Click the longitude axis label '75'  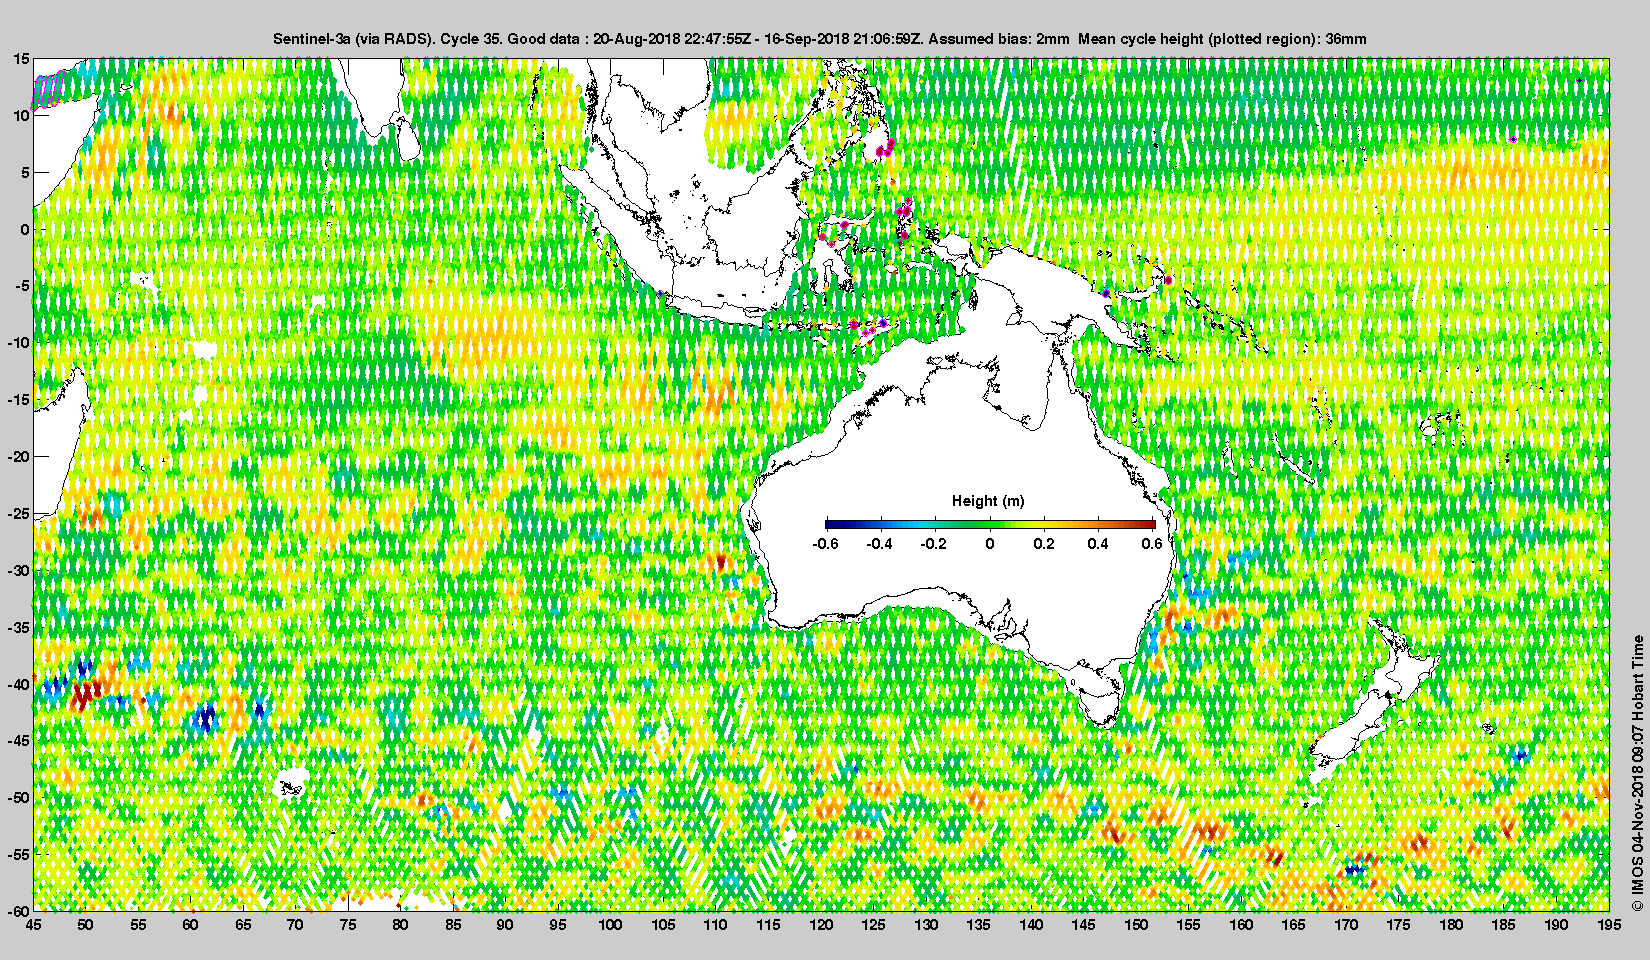pyautogui.click(x=348, y=925)
